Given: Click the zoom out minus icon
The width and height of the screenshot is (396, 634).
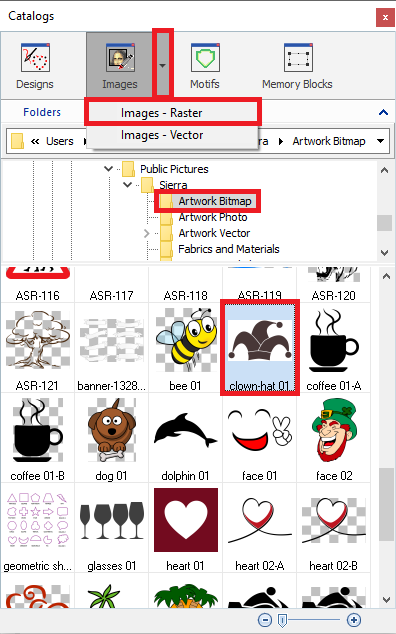Looking at the screenshot, I should coord(265,619).
